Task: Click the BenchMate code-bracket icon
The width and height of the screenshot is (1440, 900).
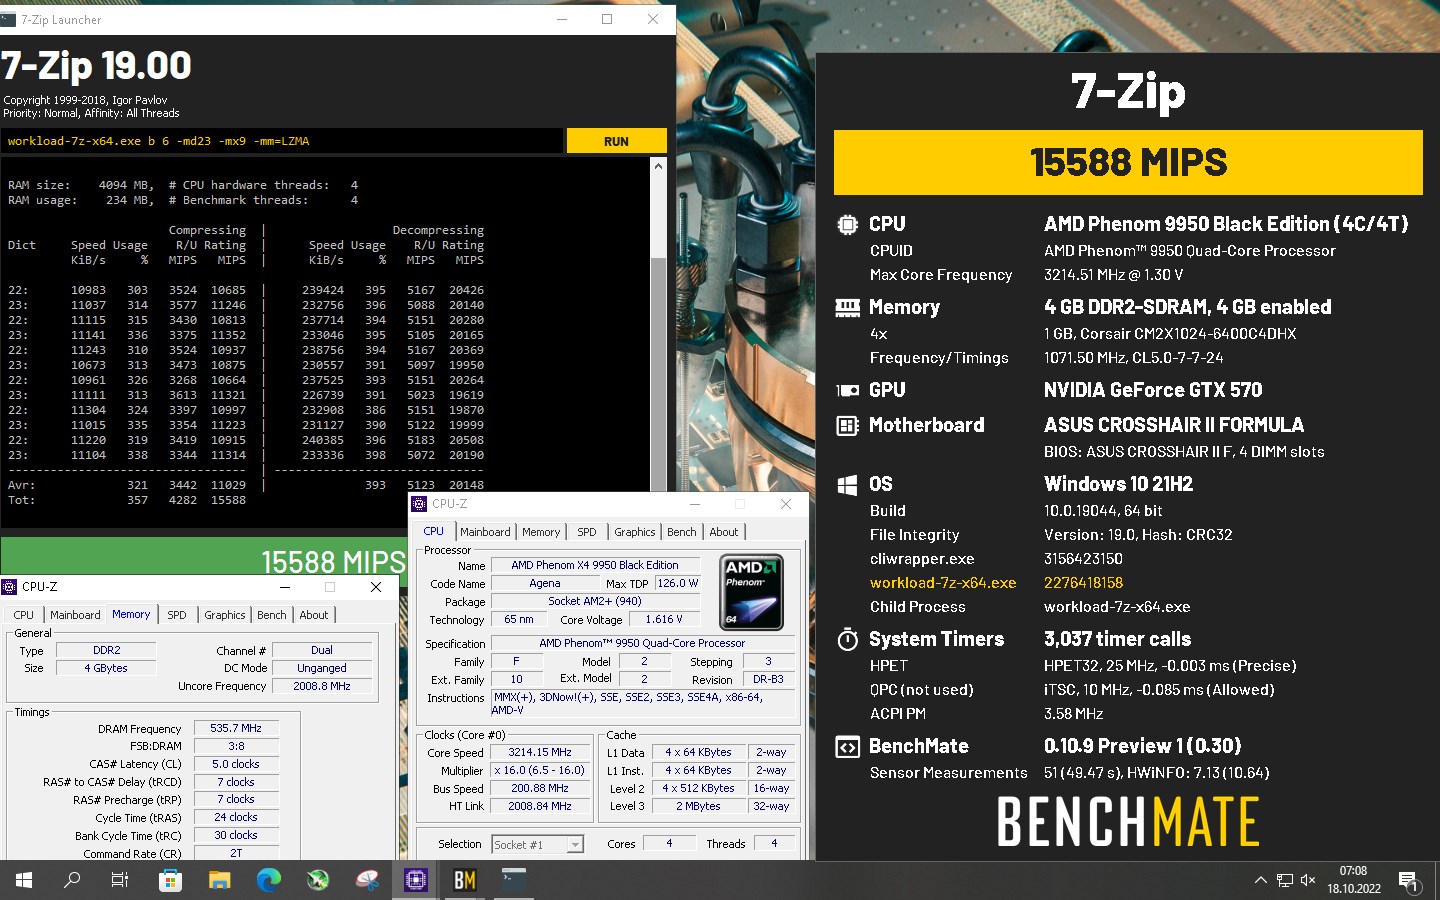Action: [x=847, y=746]
